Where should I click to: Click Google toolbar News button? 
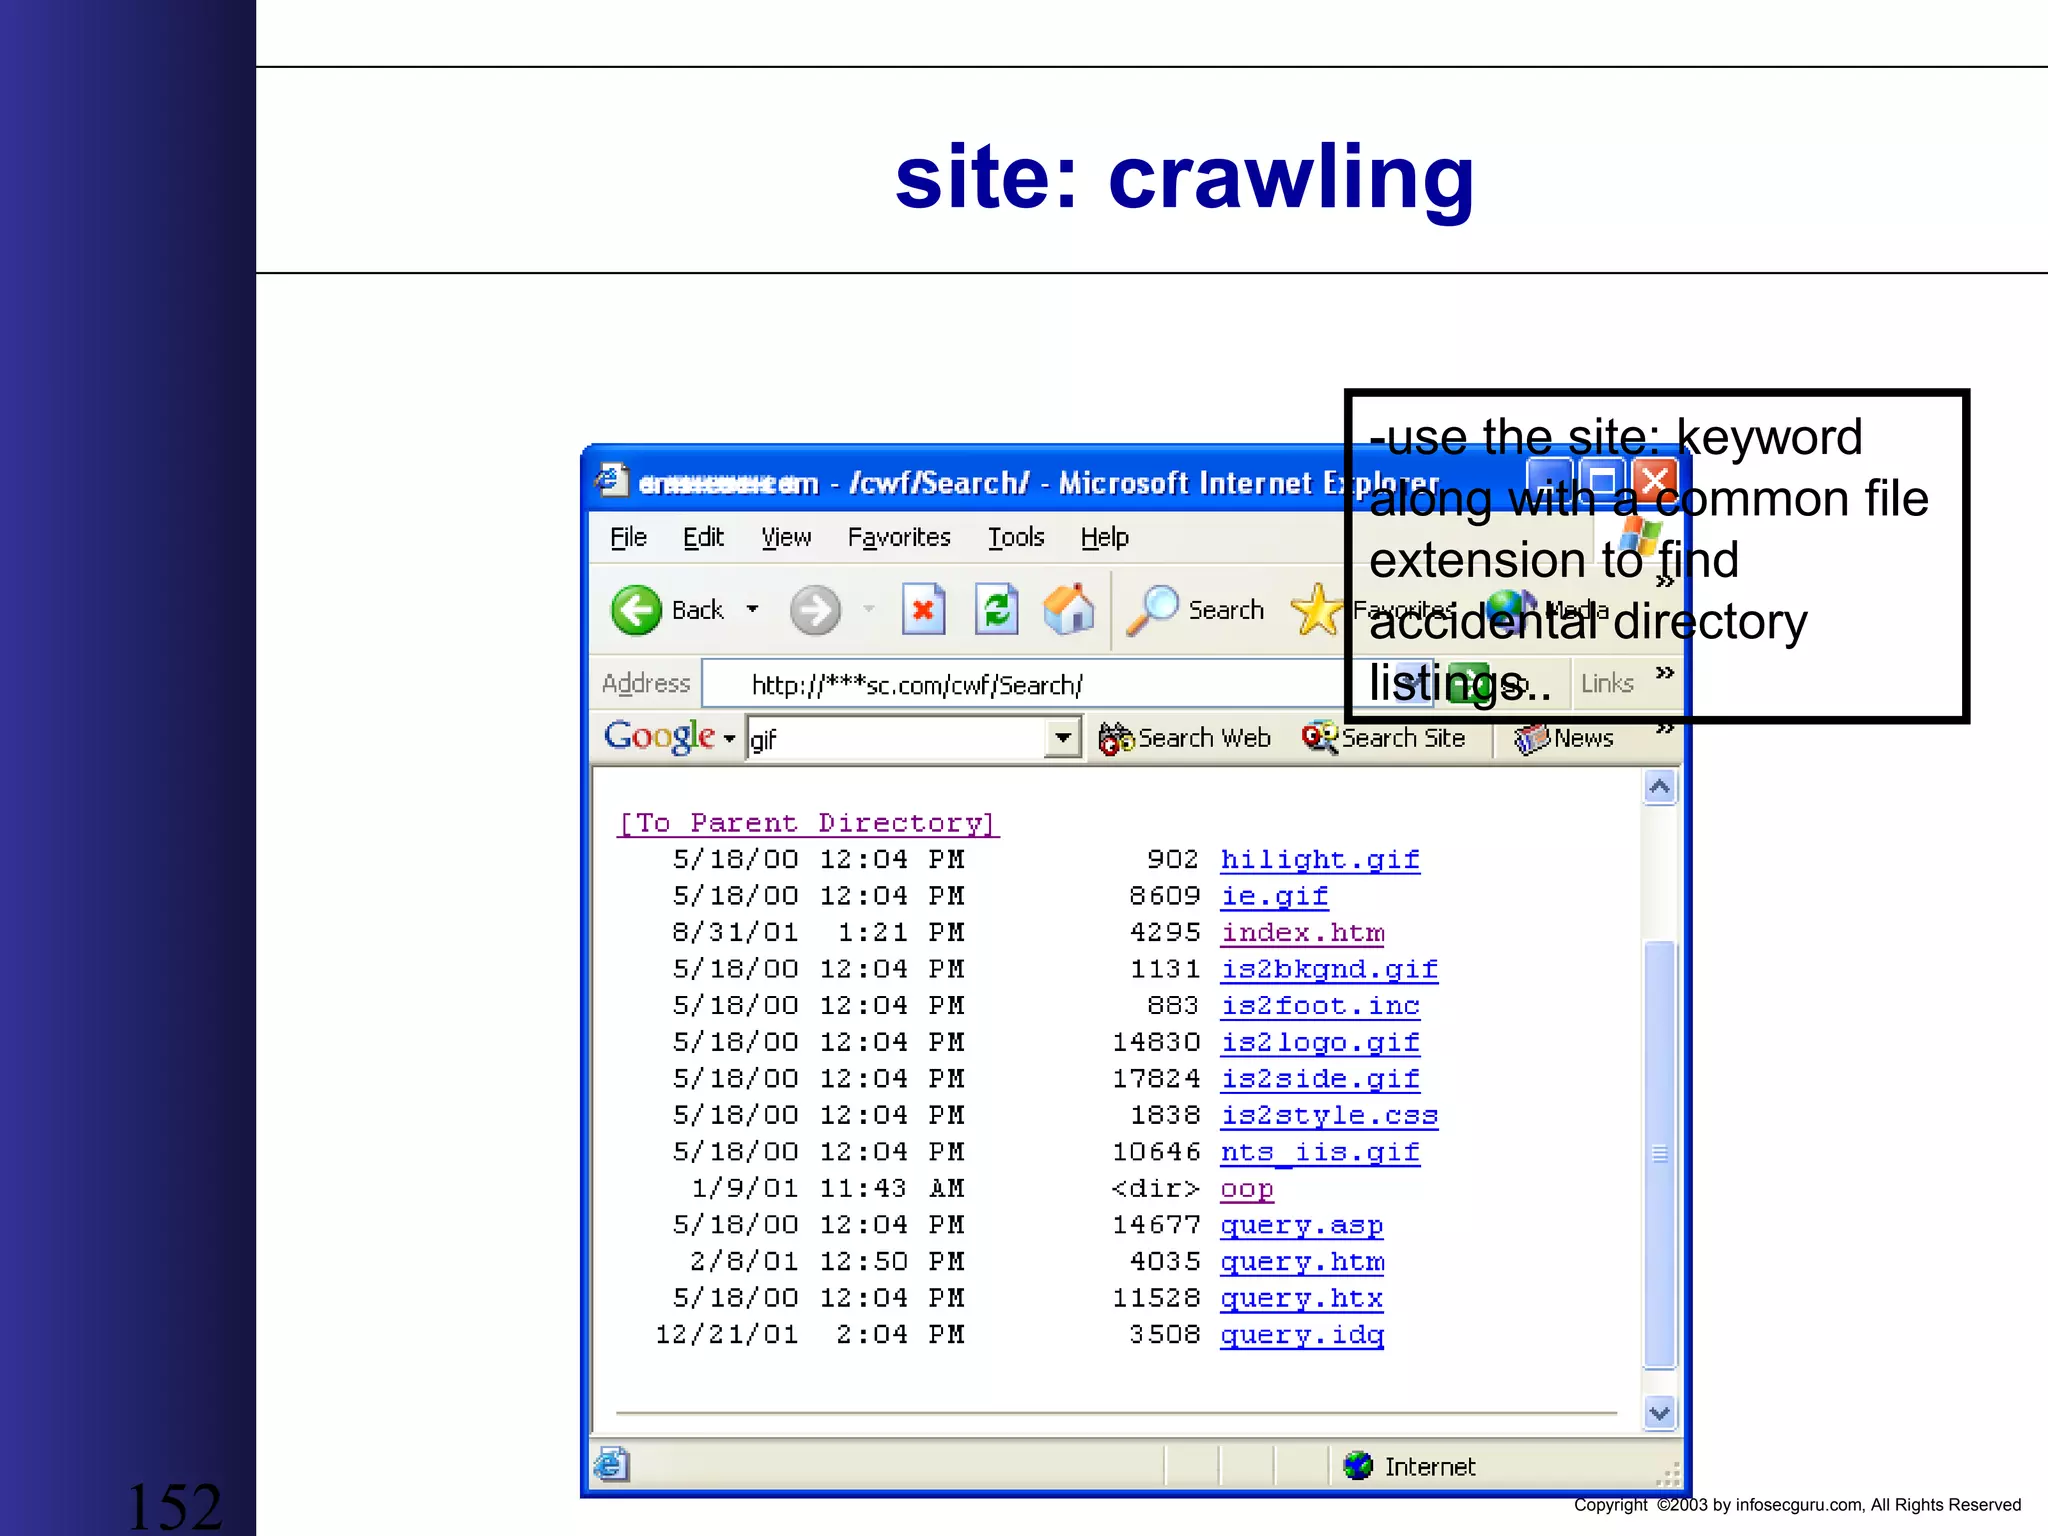coord(1564,738)
